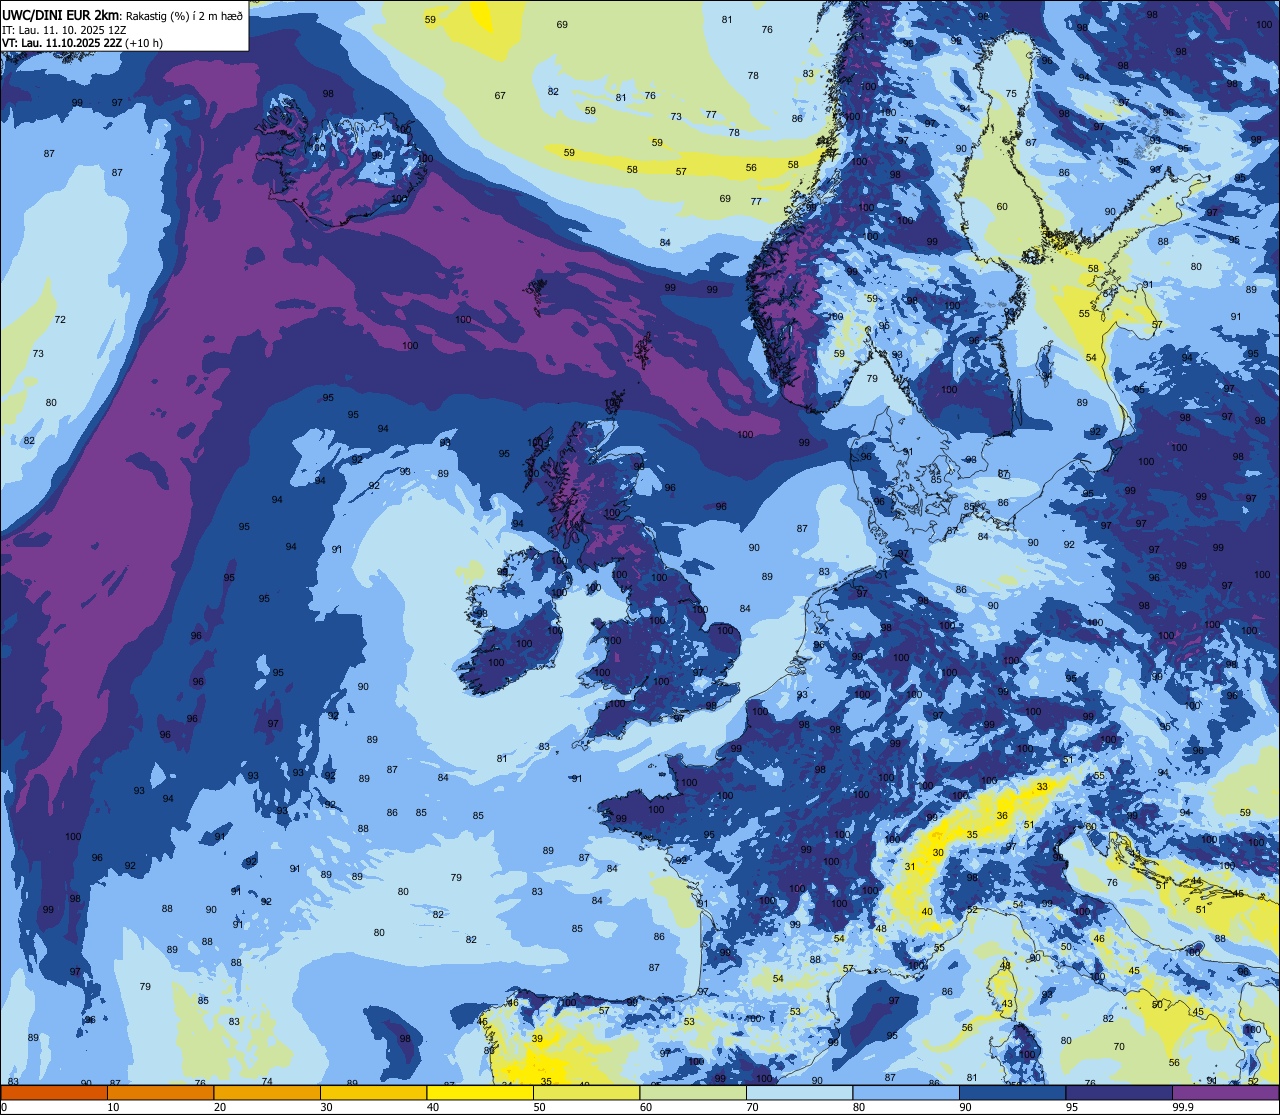Click the humidity value '75' over Finland

(1011, 94)
